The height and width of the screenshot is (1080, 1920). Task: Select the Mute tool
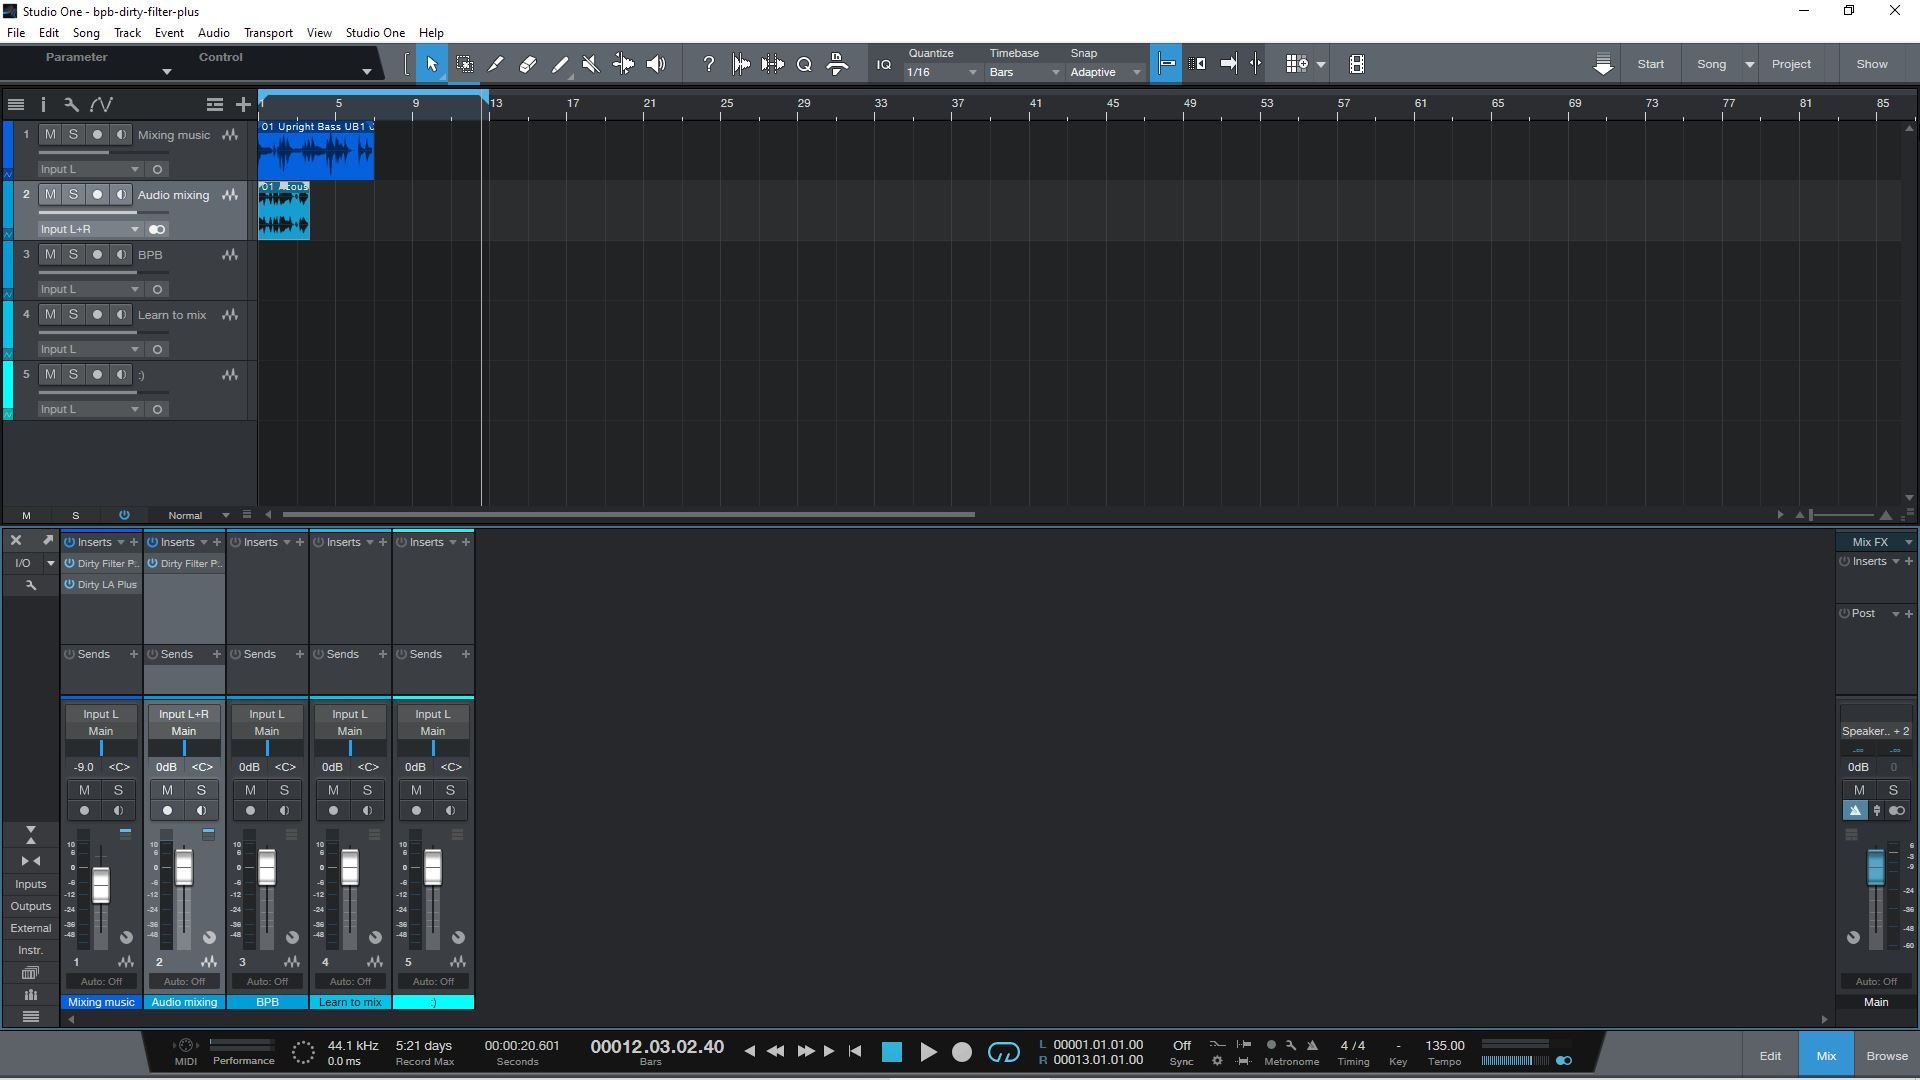pos(591,64)
